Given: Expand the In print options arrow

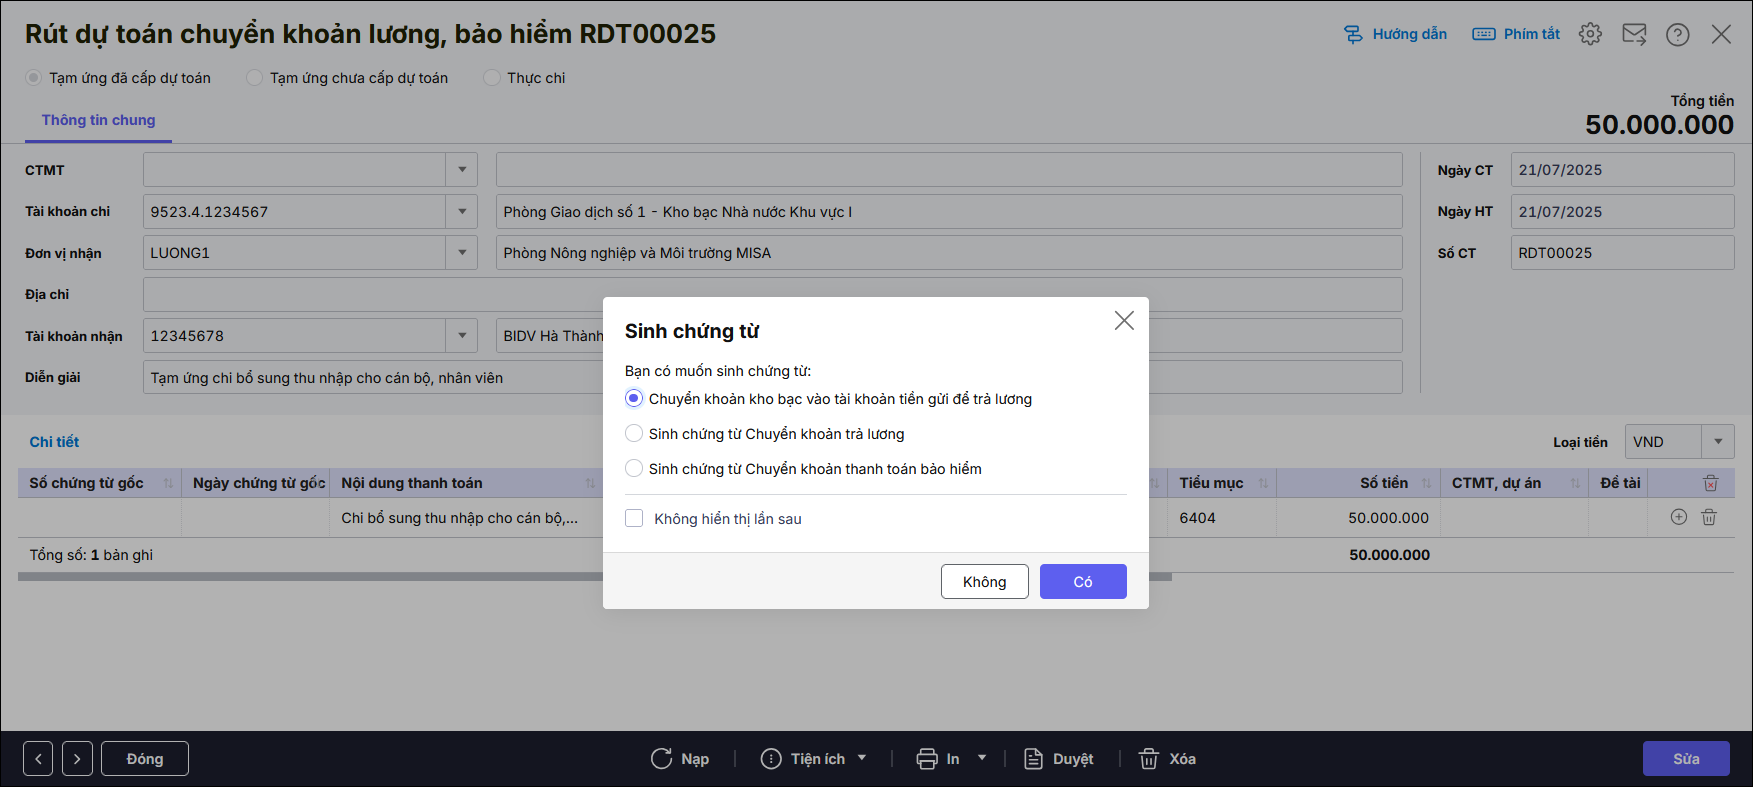Looking at the screenshot, I should (982, 758).
